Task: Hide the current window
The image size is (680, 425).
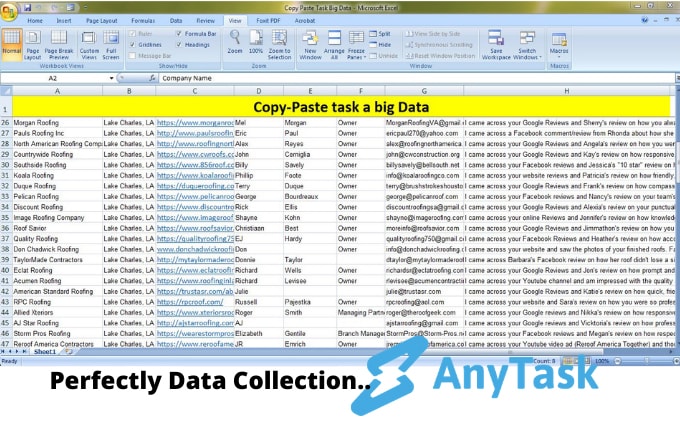Action: [380, 45]
